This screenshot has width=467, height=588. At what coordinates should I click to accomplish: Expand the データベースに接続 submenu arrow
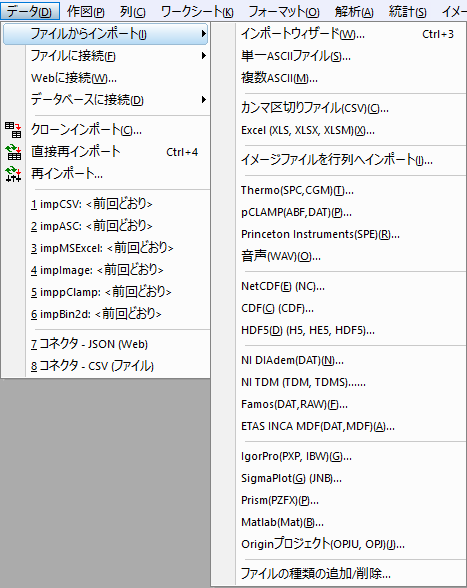pyautogui.click(x=204, y=100)
